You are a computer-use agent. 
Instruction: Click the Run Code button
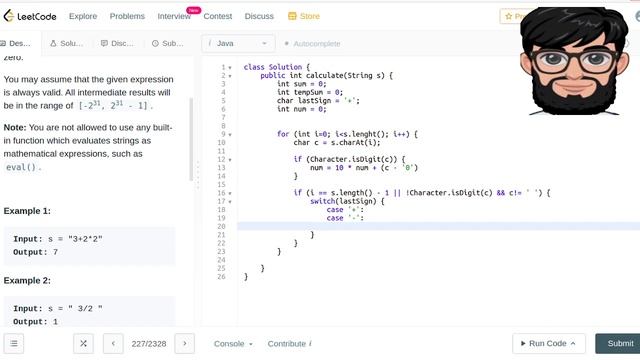[x=549, y=344]
